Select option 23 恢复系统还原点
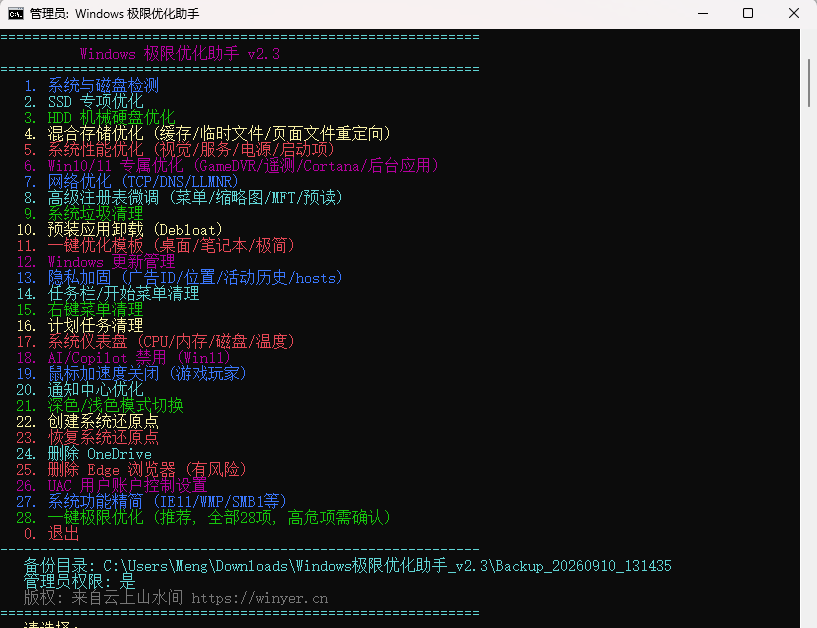Viewport: 817px width, 628px height. click(88, 438)
